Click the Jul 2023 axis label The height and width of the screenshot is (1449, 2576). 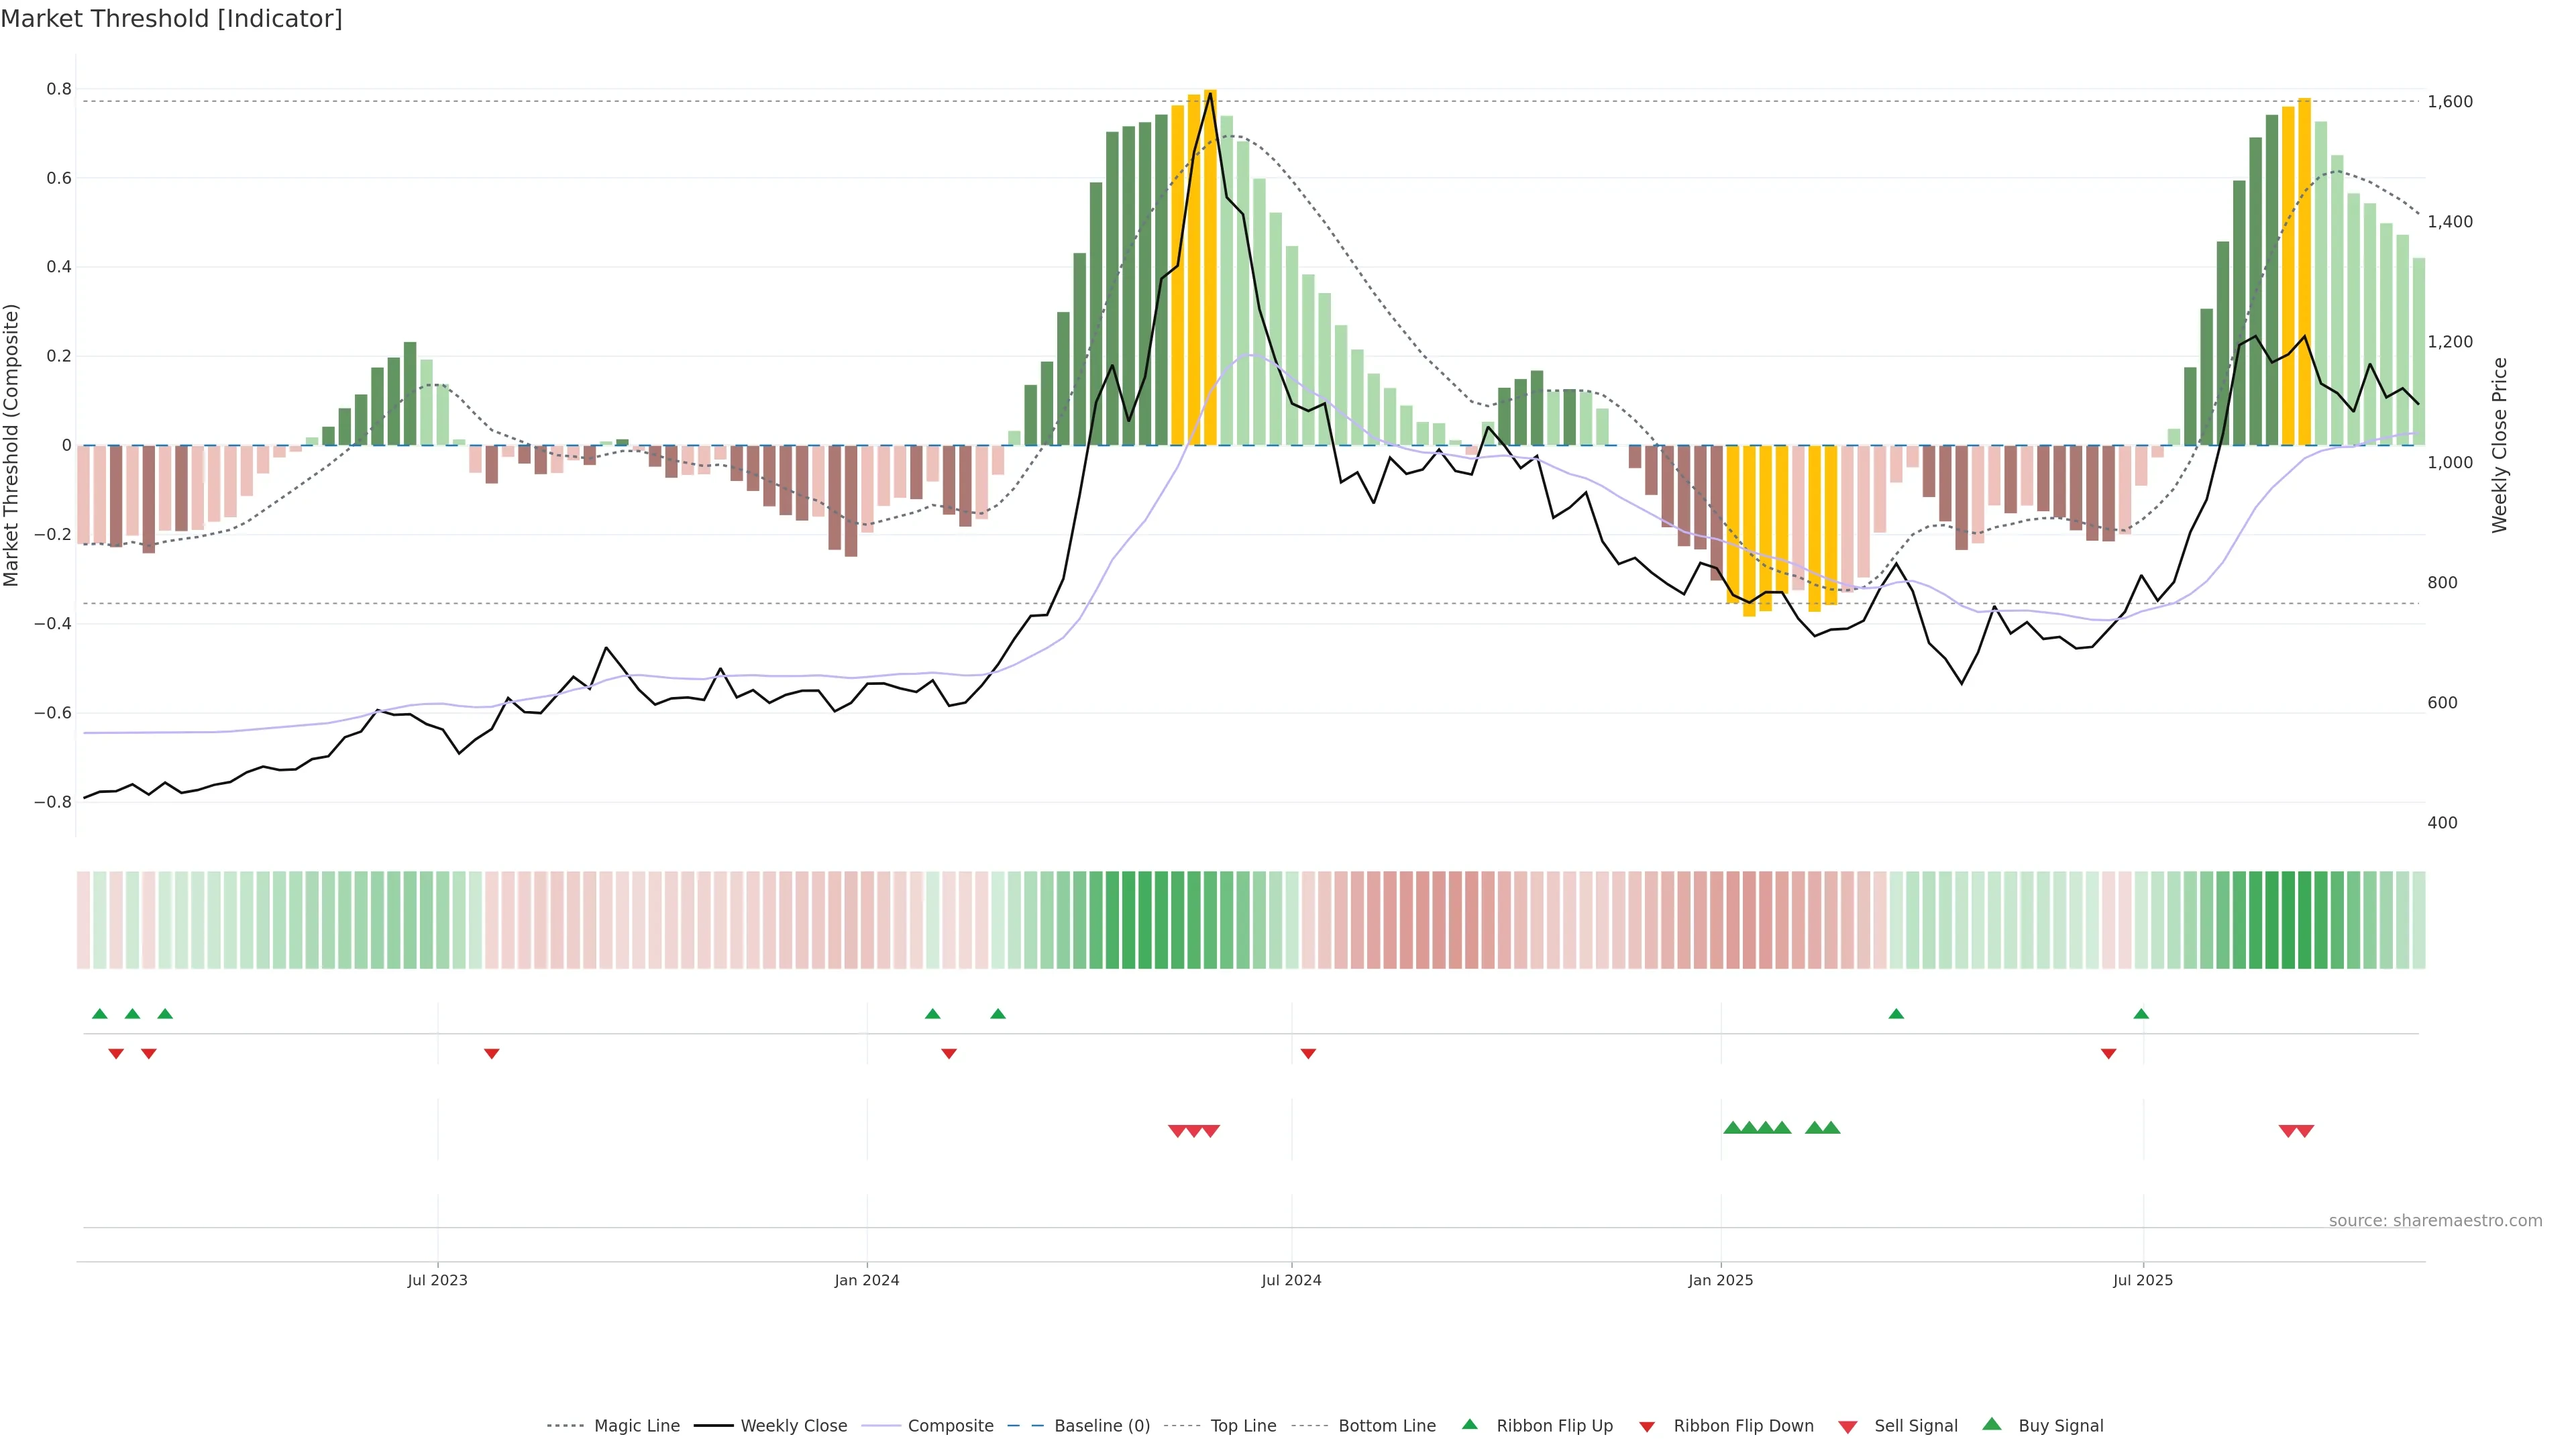tap(437, 1280)
